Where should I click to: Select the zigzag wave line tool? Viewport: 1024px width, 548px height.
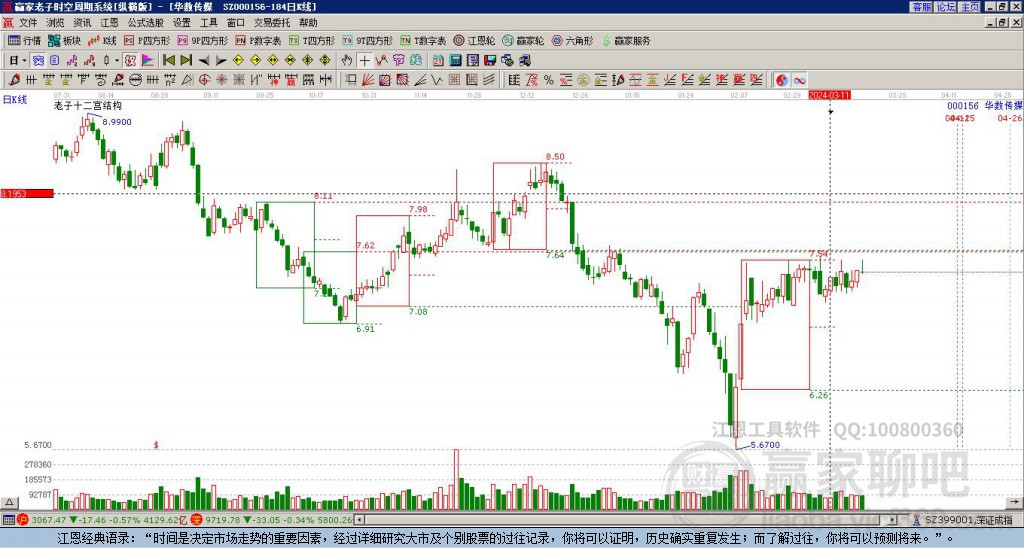(436, 80)
